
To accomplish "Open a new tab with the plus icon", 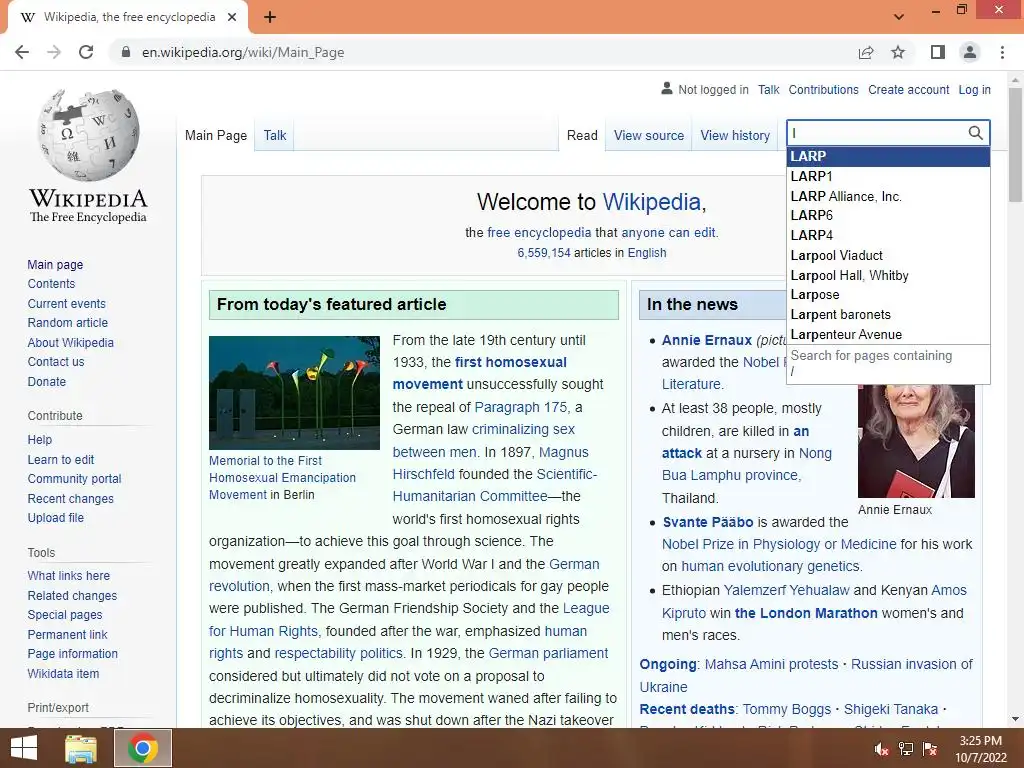I will coord(270,18).
